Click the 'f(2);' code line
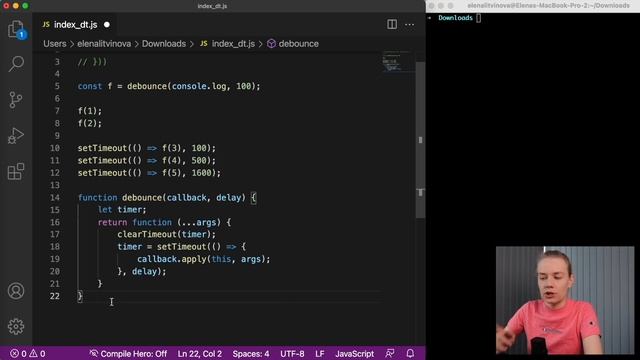This screenshot has height=360, width=640. pos(90,123)
